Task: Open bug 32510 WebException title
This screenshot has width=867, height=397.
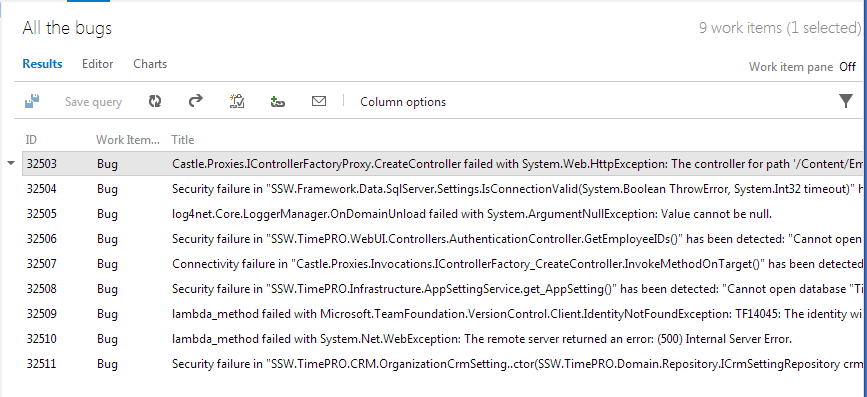Action: coord(482,339)
